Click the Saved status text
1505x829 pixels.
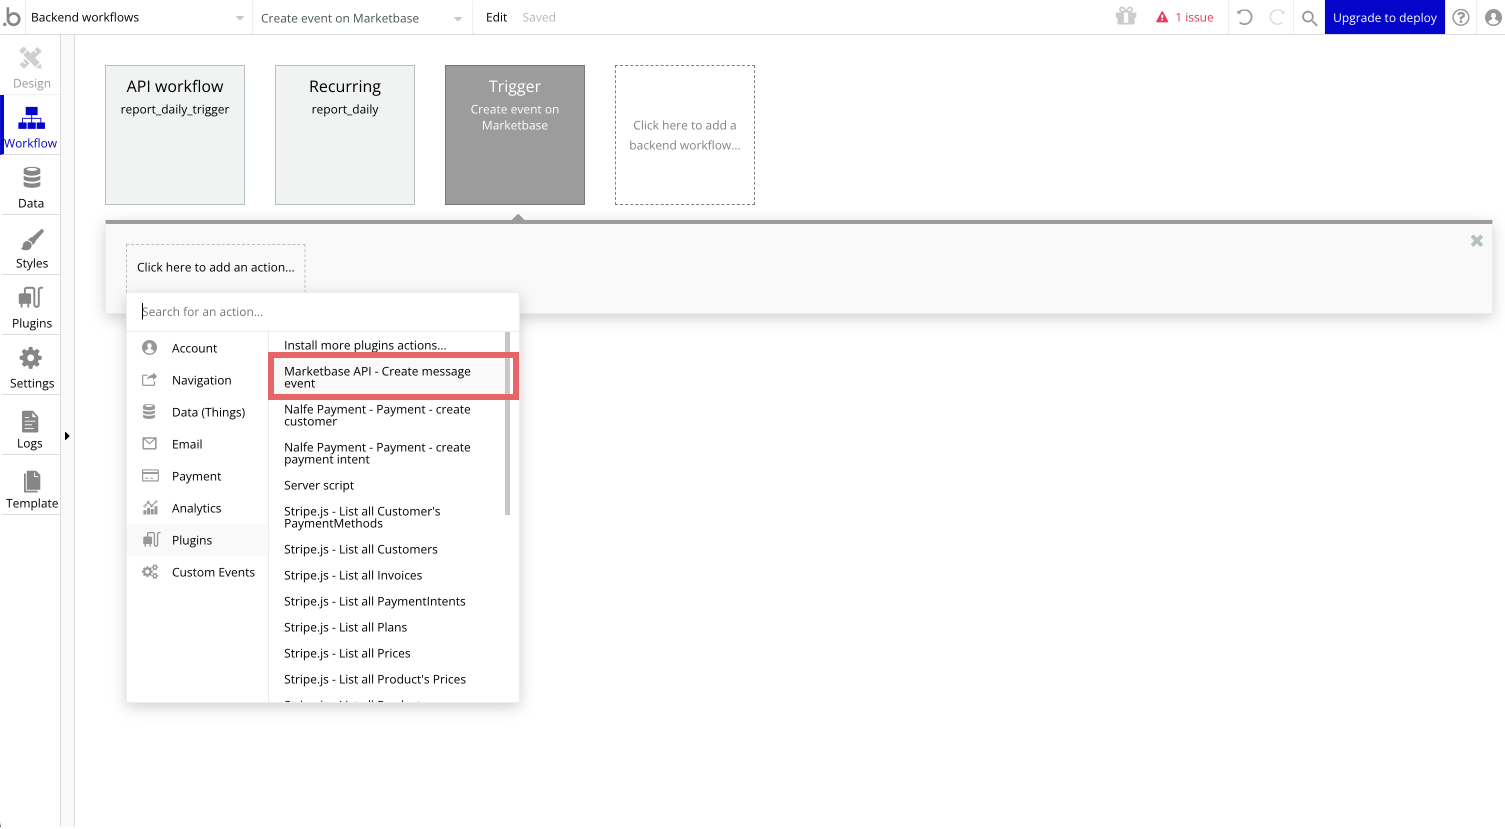pyautogui.click(x=539, y=18)
